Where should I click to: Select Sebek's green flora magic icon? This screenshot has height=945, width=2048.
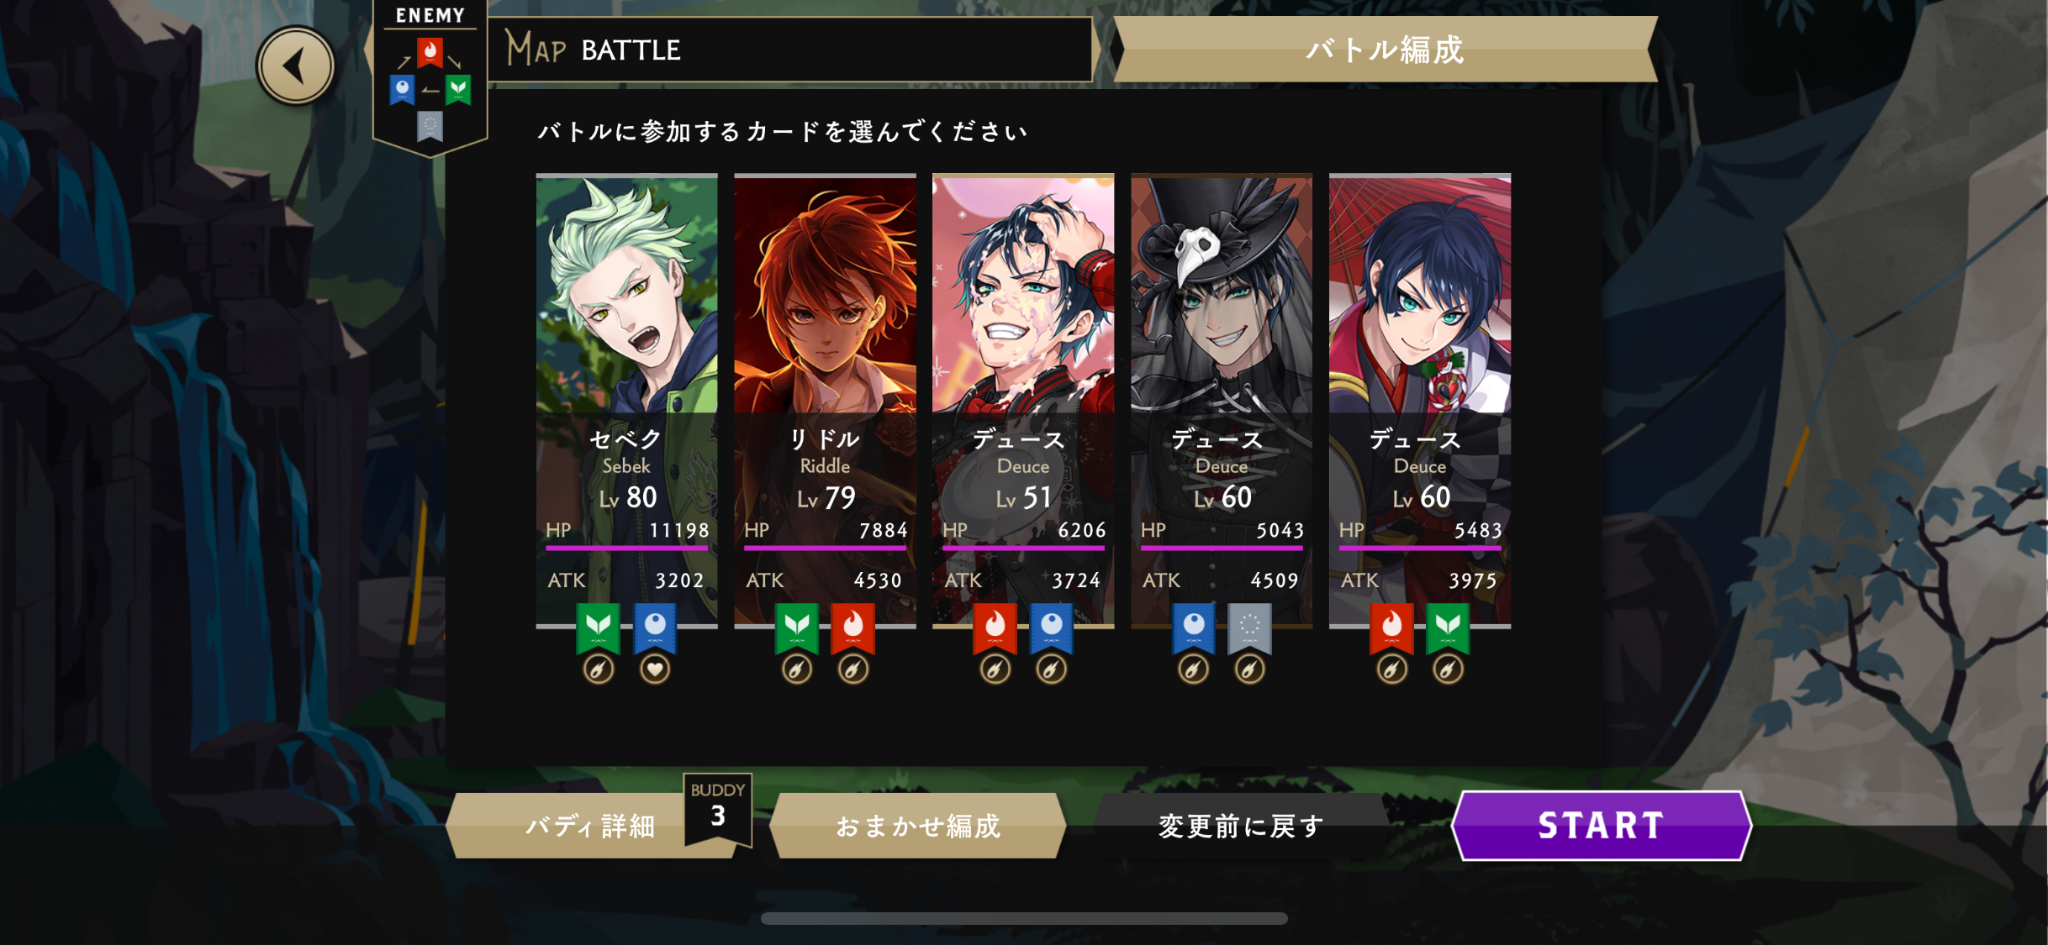click(x=598, y=628)
